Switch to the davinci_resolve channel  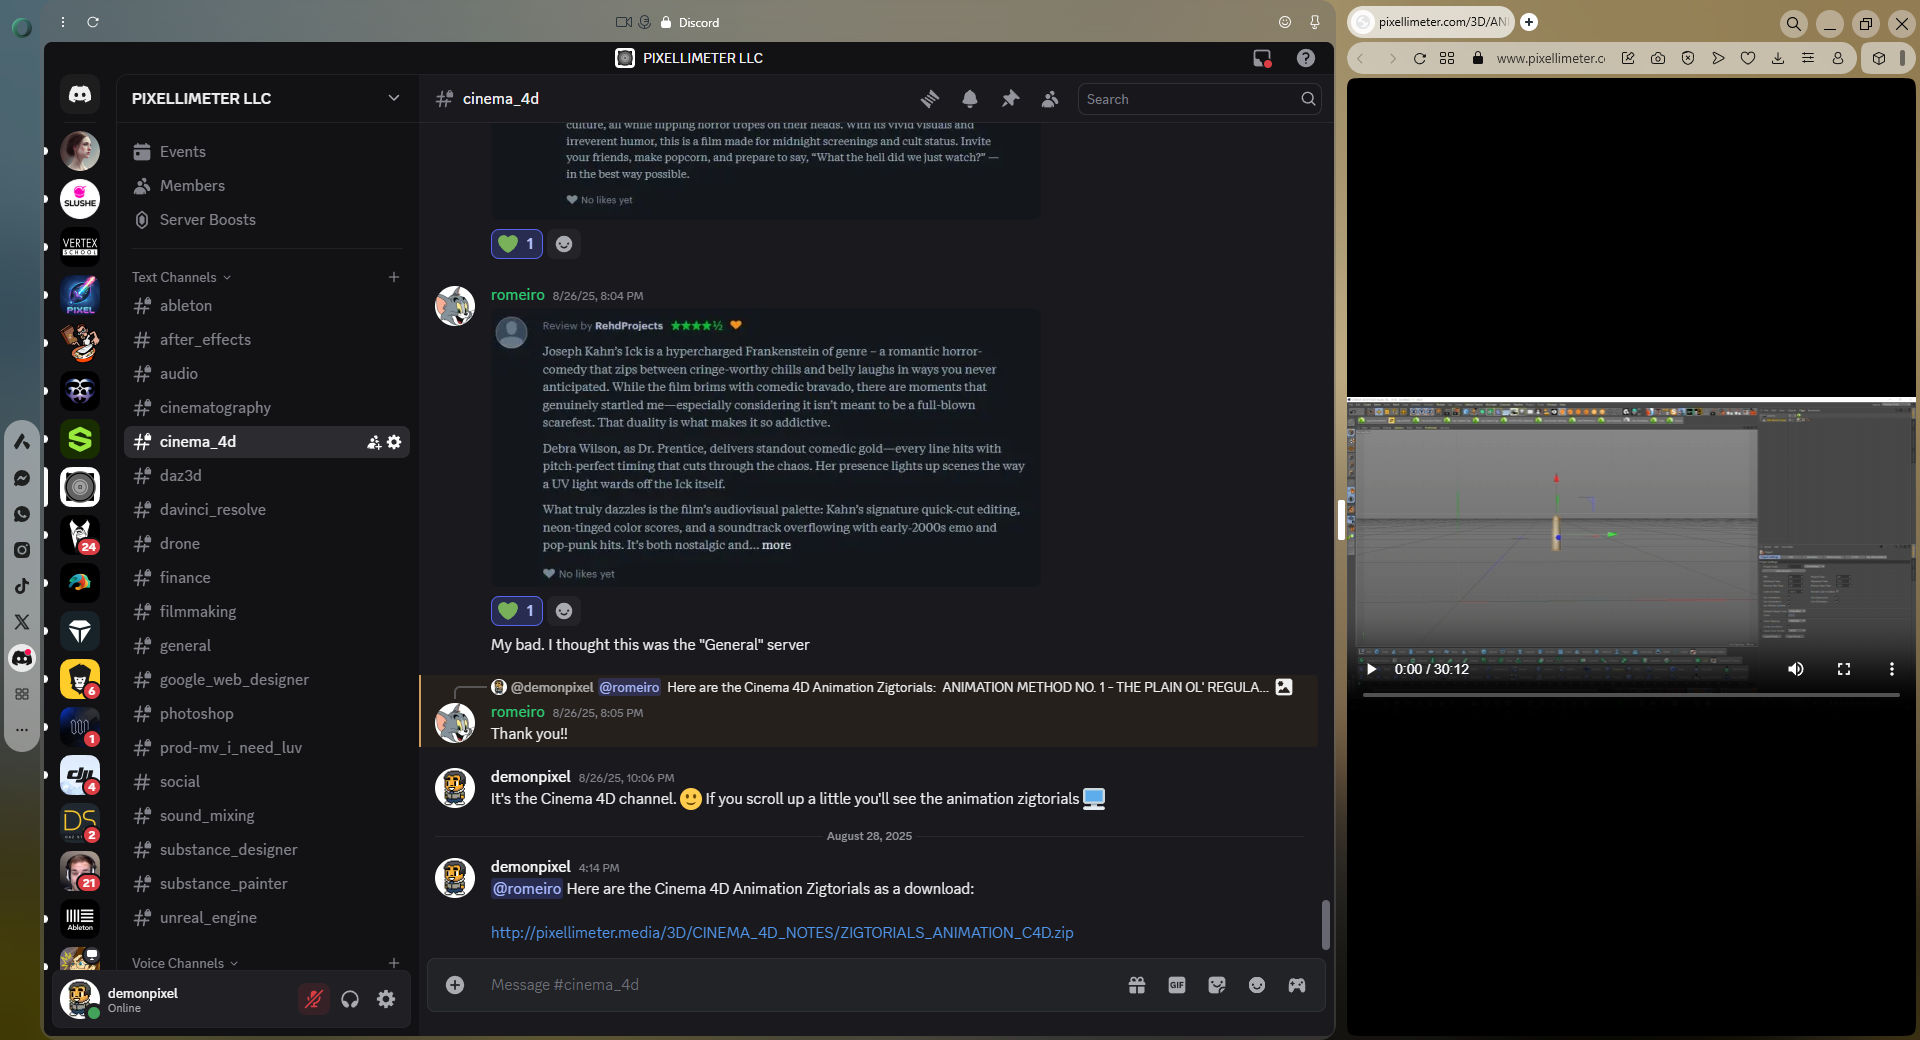click(266, 510)
